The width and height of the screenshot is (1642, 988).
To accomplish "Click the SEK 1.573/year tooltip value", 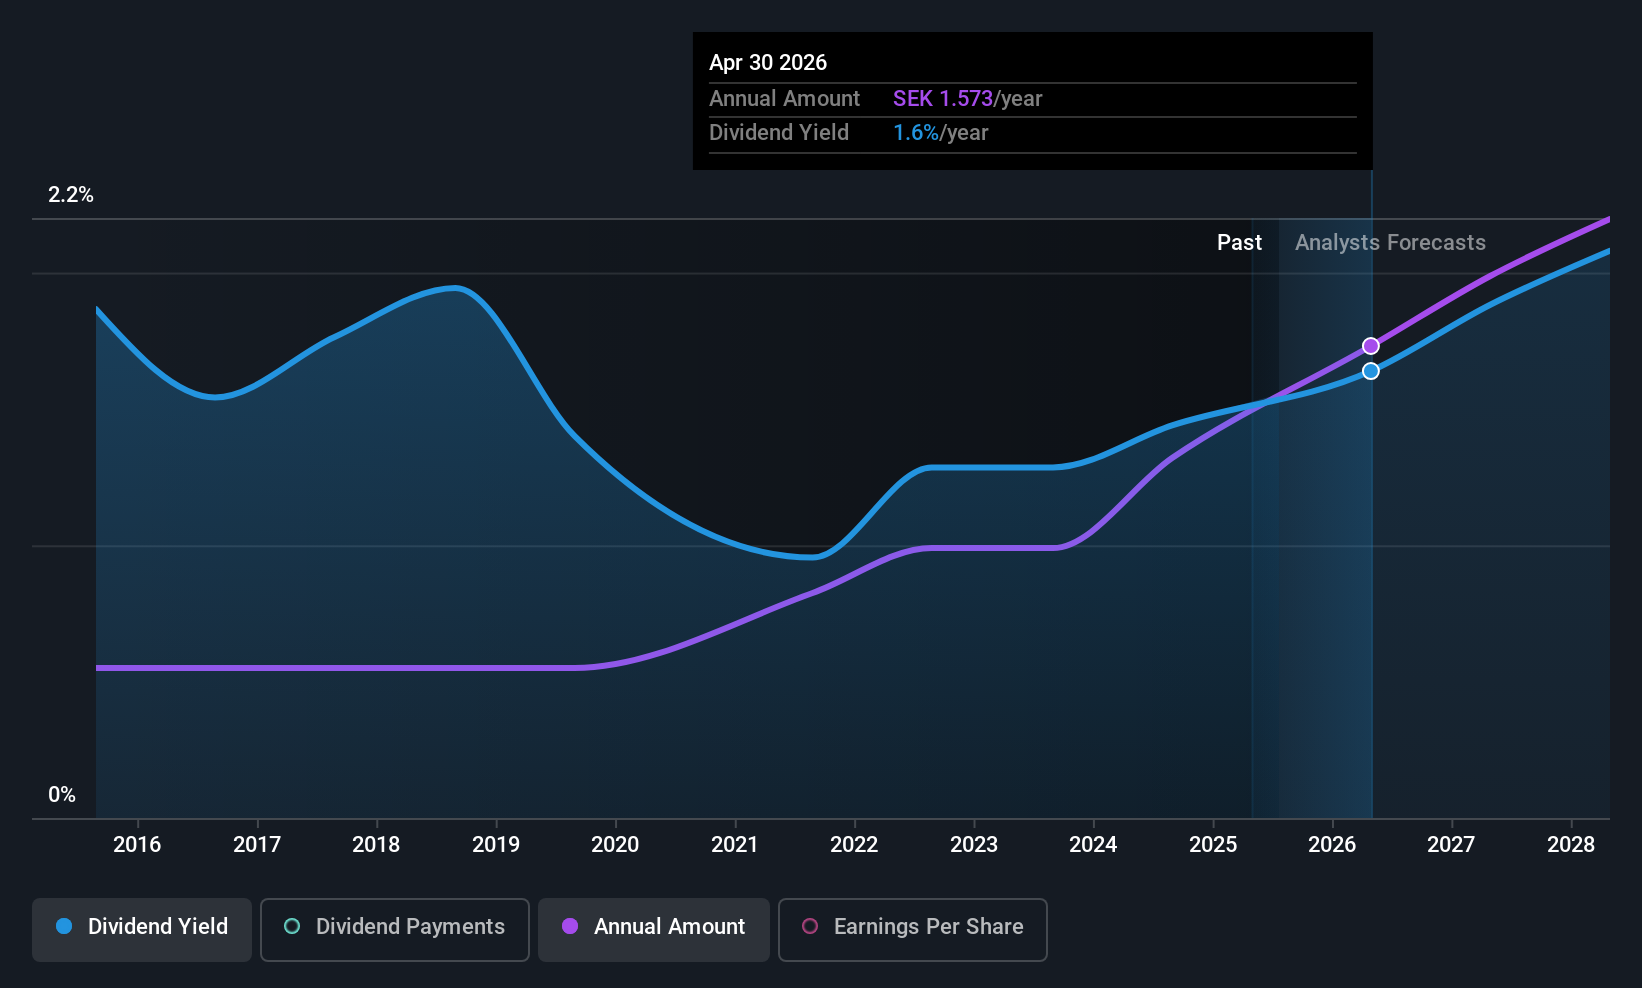I will [x=967, y=98].
